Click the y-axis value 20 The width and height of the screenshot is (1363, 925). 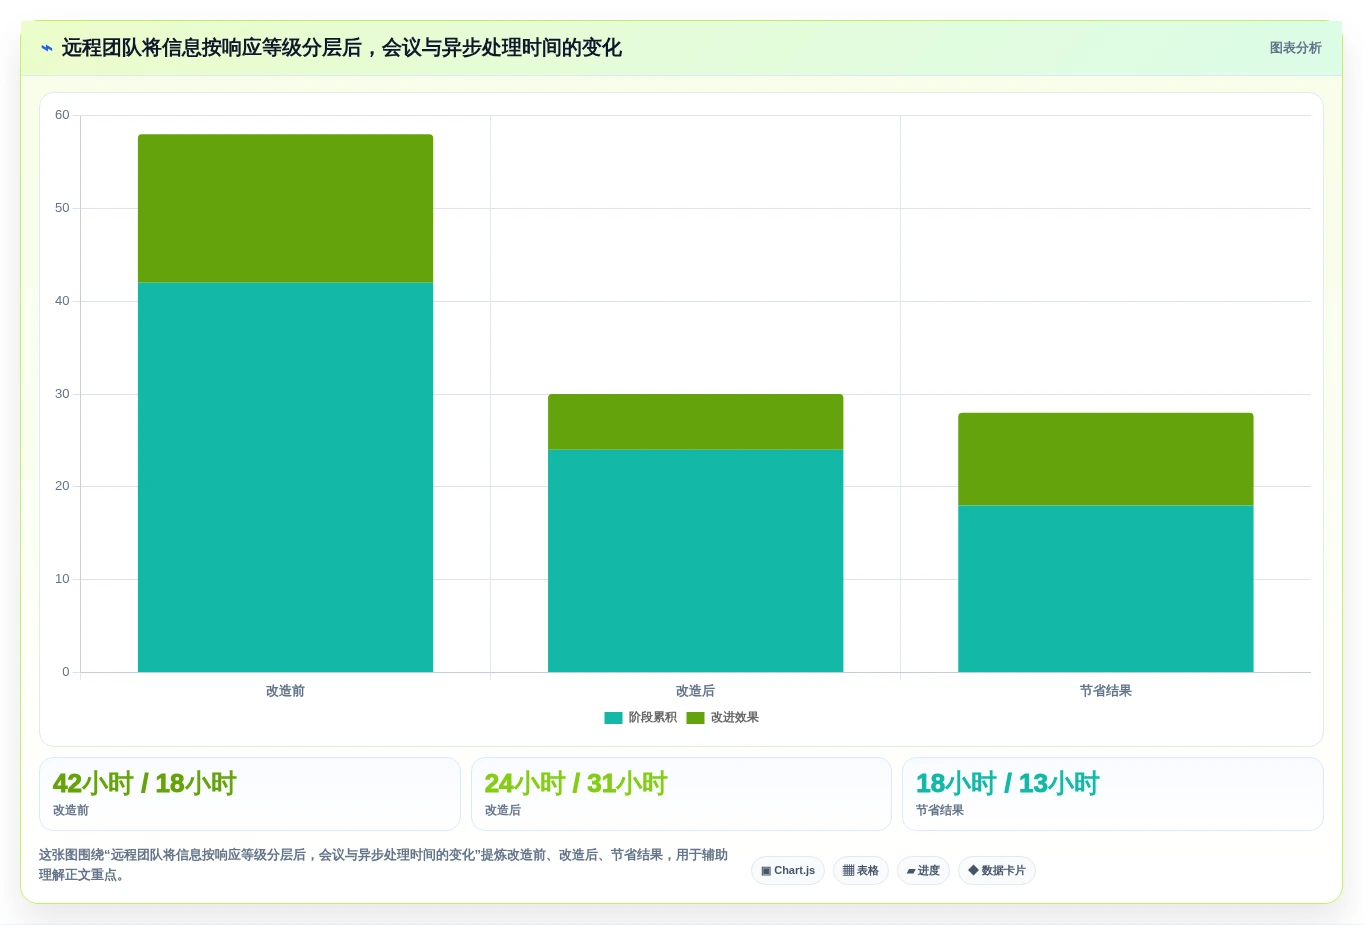(62, 486)
